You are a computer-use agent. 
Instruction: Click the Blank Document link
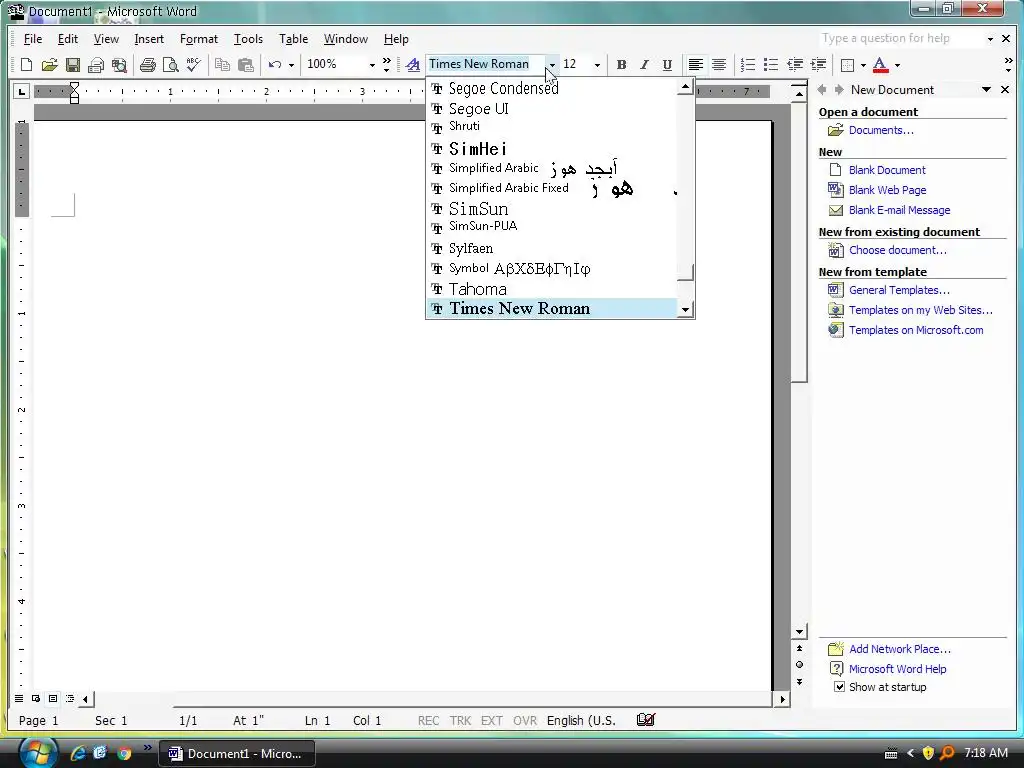click(x=887, y=170)
